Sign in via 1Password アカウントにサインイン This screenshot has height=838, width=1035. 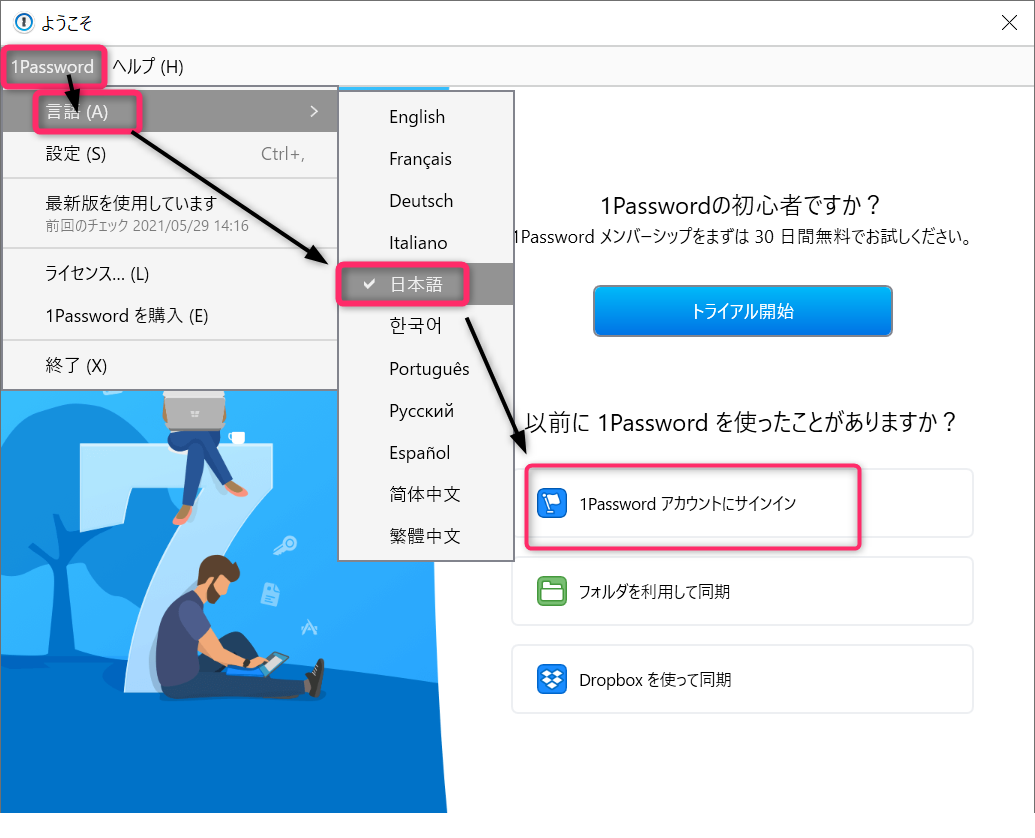click(x=743, y=503)
